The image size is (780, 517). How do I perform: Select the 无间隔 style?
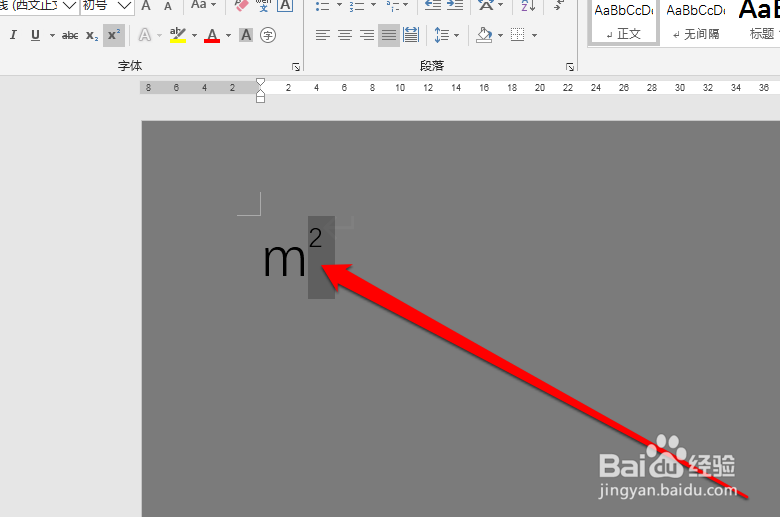click(x=695, y=22)
